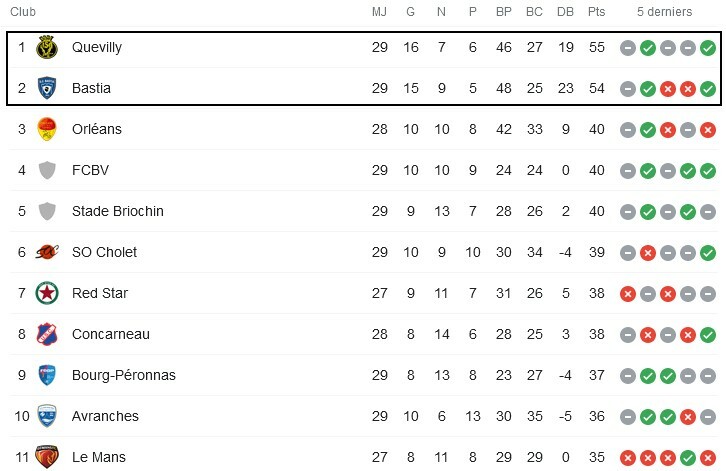Click the Concarneau club crest
The width and height of the screenshot is (726, 471).
tap(46, 334)
